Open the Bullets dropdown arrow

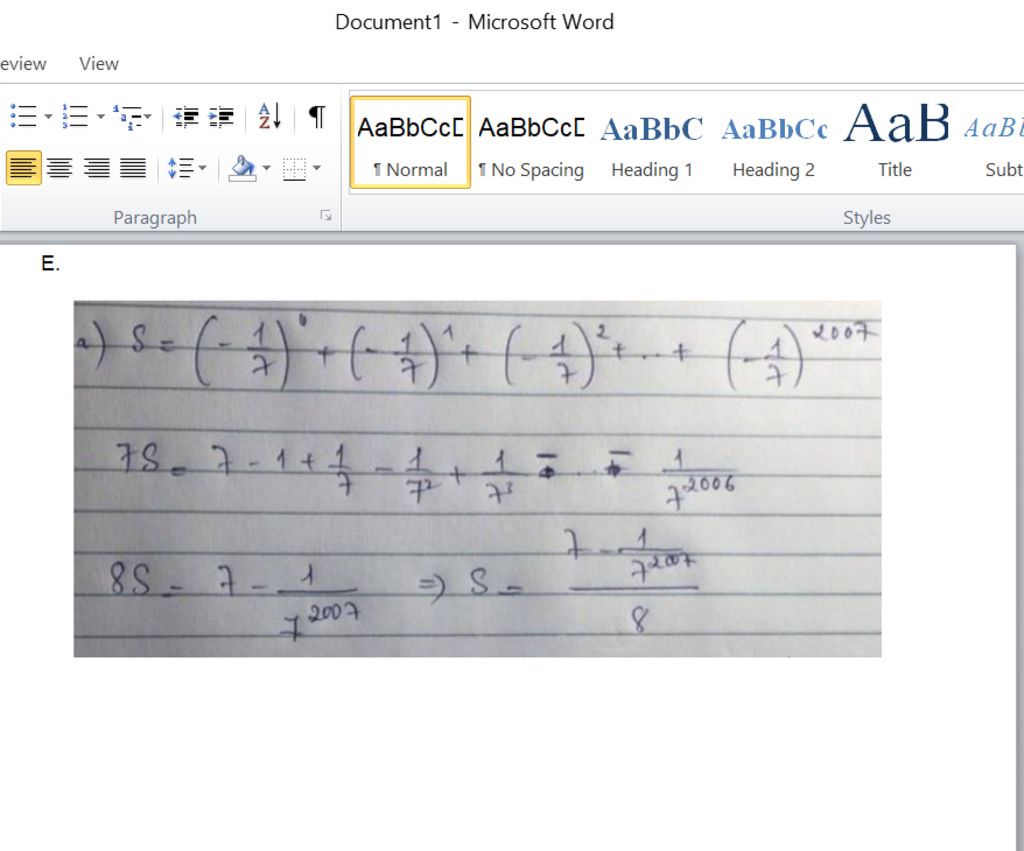click(48, 117)
